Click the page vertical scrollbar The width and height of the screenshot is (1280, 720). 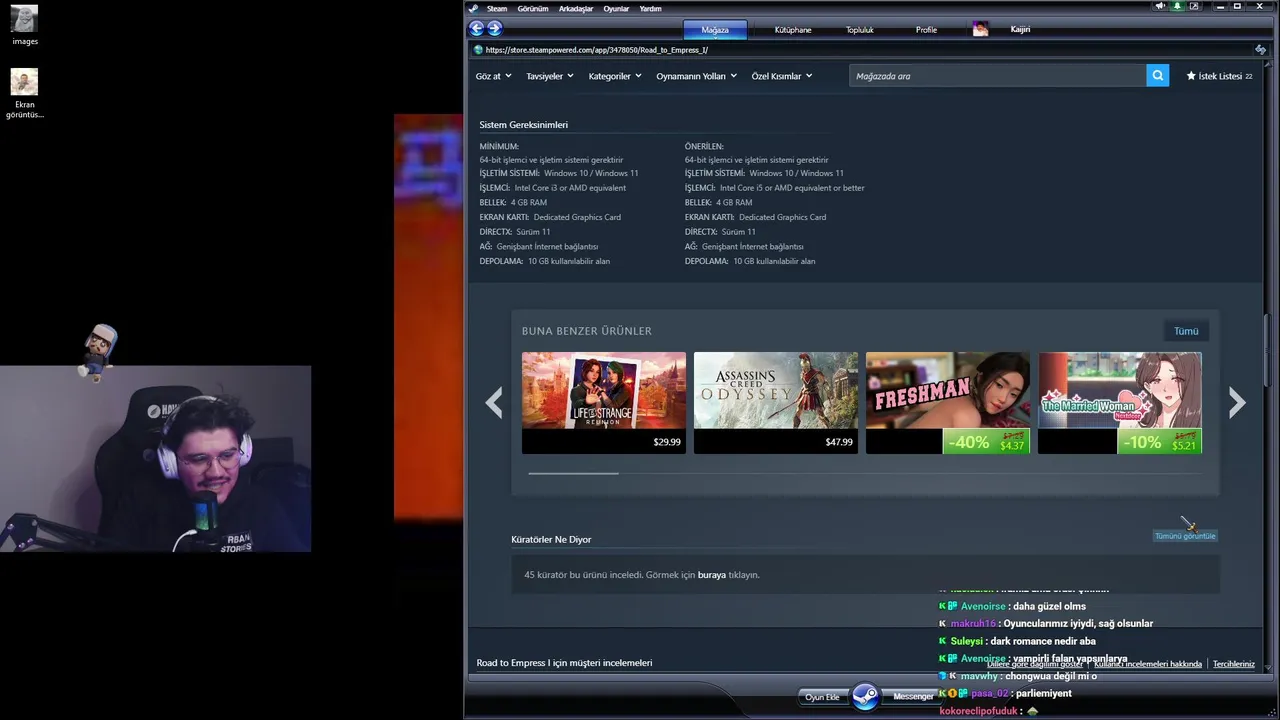click(1266, 350)
